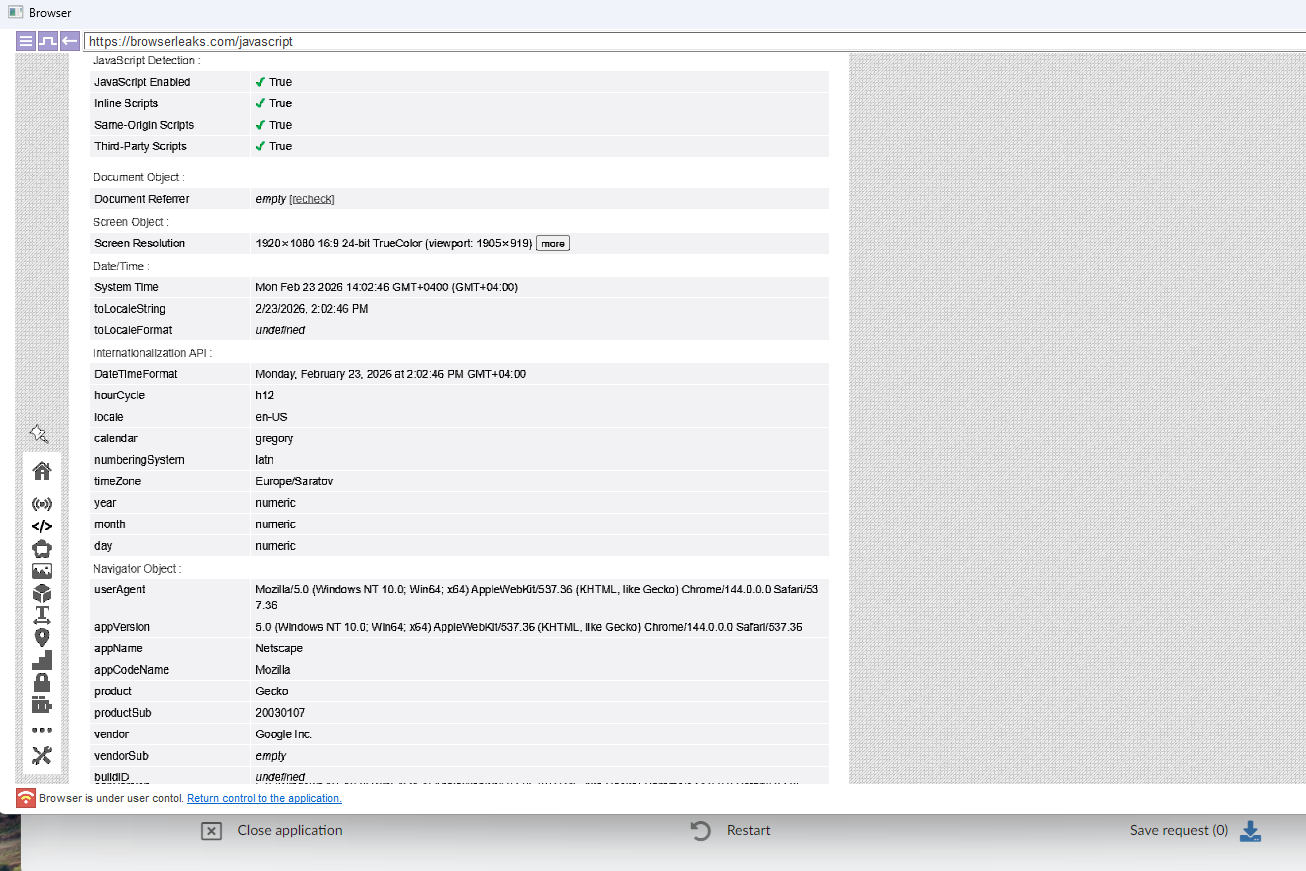The height and width of the screenshot is (871, 1306).
Task: Open the IP address broadcast icon
Action: (42, 504)
